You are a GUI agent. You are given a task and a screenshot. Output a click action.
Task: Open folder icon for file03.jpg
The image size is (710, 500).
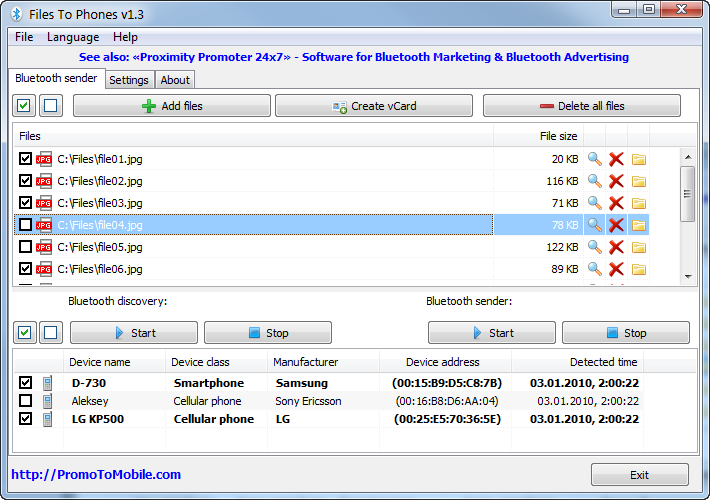point(638,203)
